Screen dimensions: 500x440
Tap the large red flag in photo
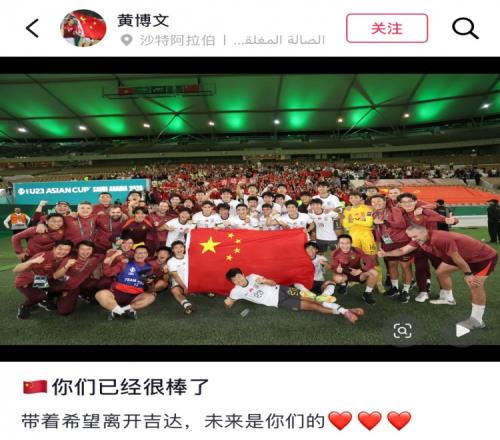click(x=250, y=261)
